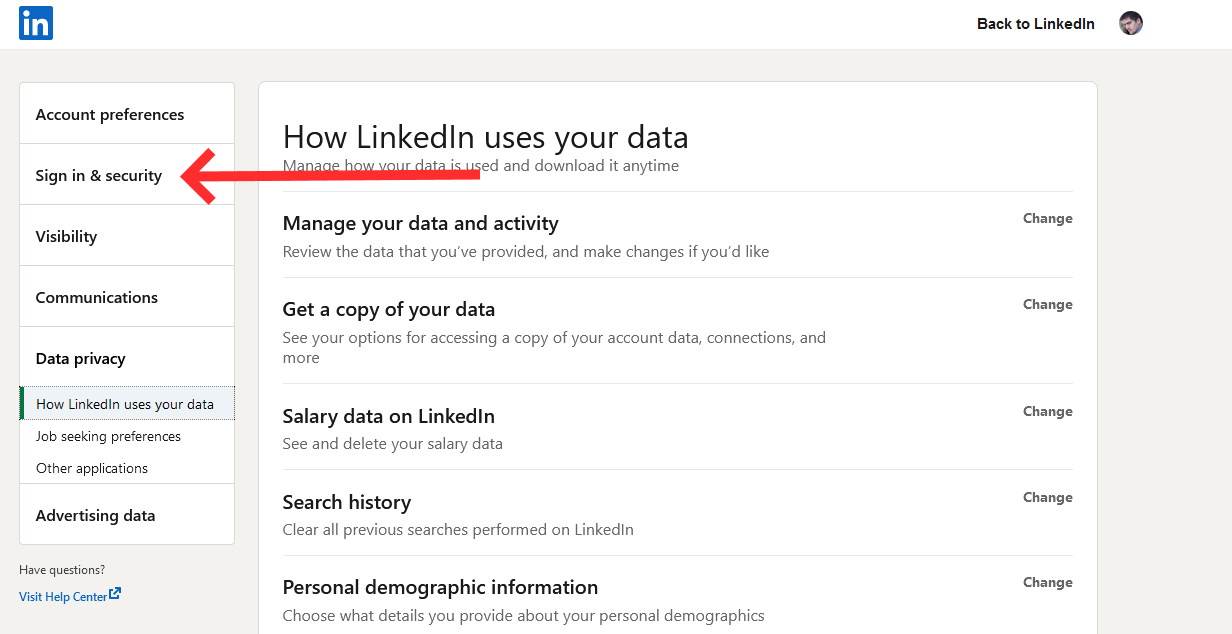Open Advertising data settings
Viewport: 1232px width, 634px height.
pos(95,515)
